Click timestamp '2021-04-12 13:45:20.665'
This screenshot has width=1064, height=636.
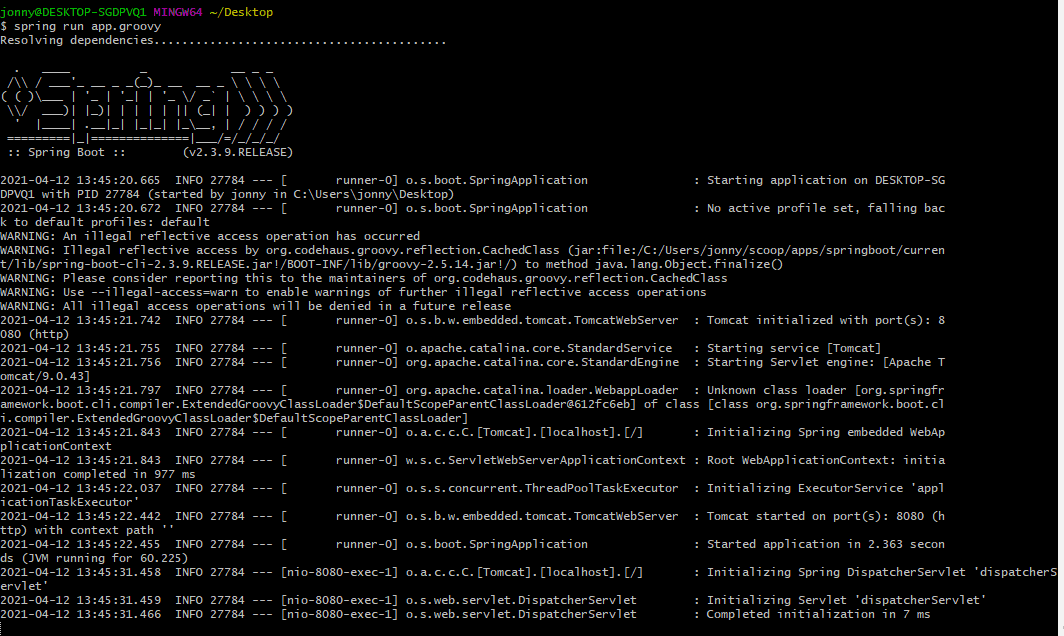(80, 180)
